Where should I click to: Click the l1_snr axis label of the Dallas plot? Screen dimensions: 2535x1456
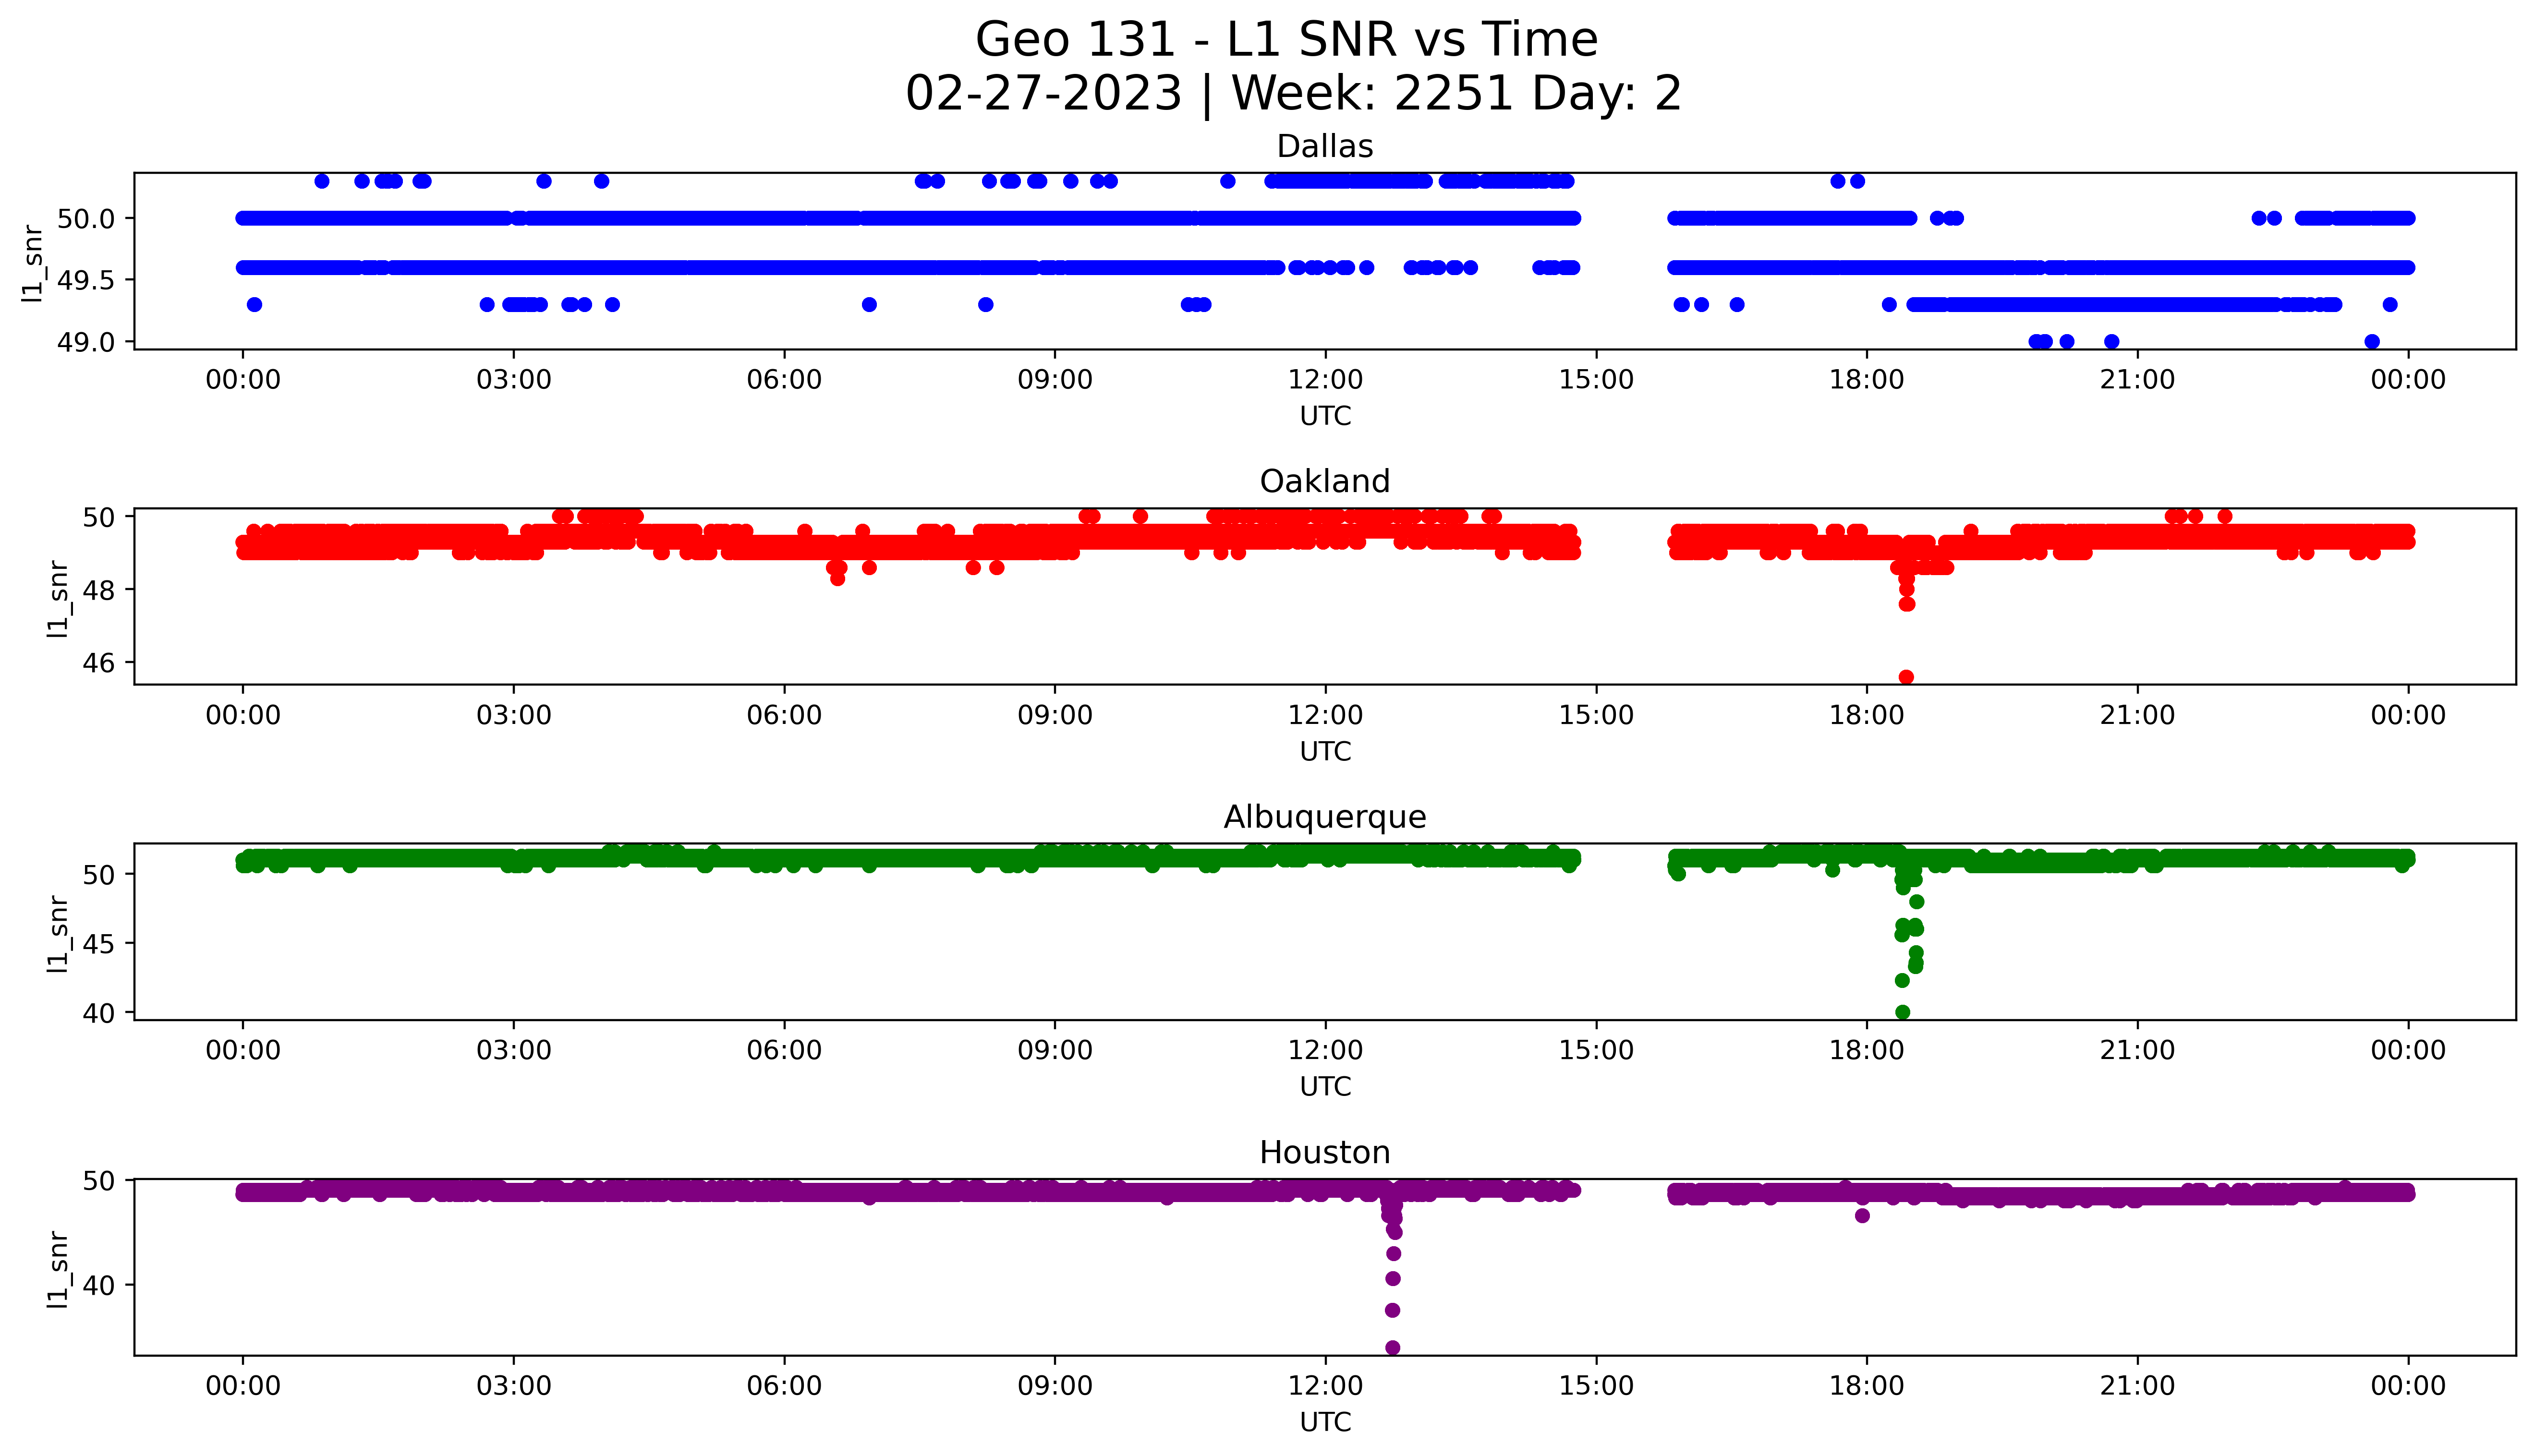32,263
